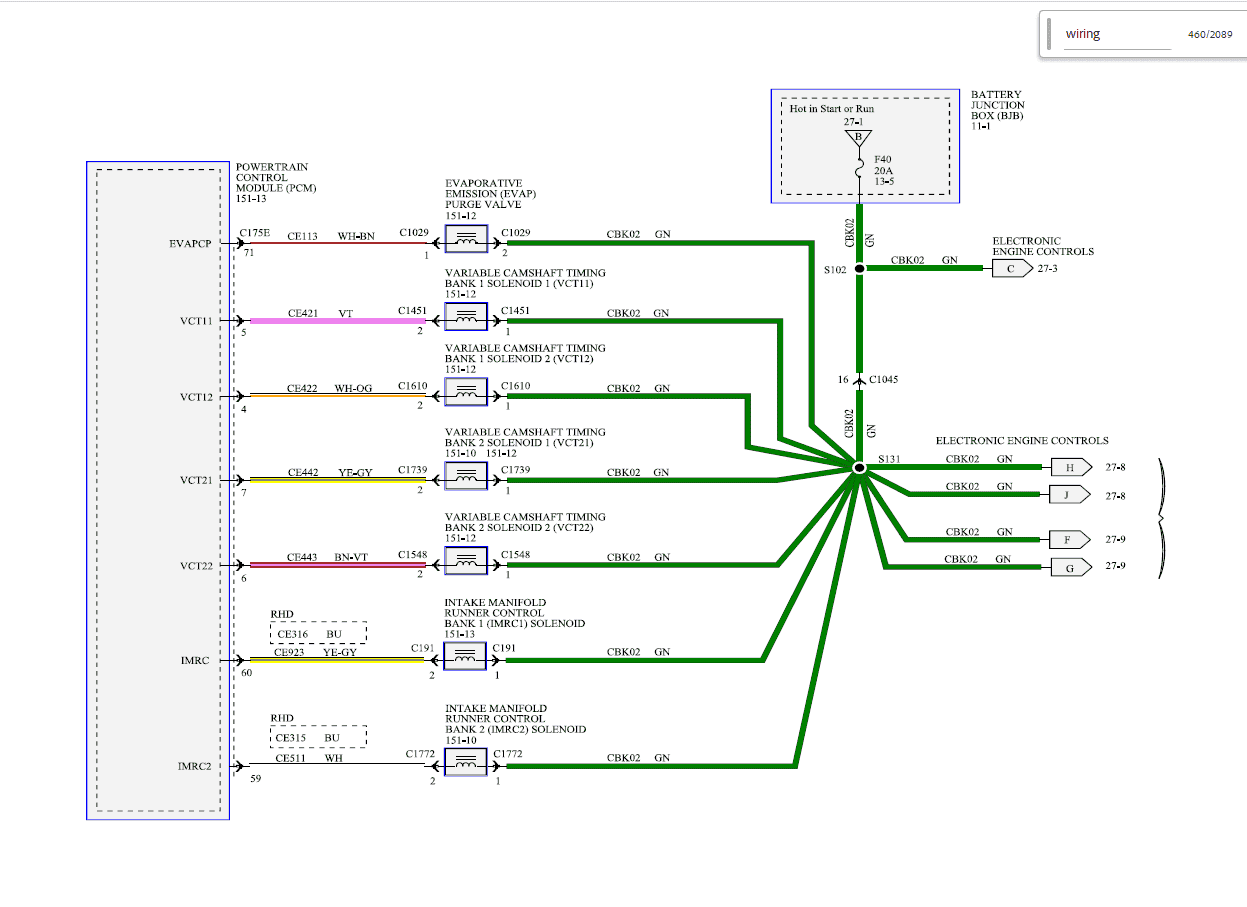This screenshot has width=1247, height=907.
Task: Click the off-page reference arrow labeled H
Action: (1070, 467)
